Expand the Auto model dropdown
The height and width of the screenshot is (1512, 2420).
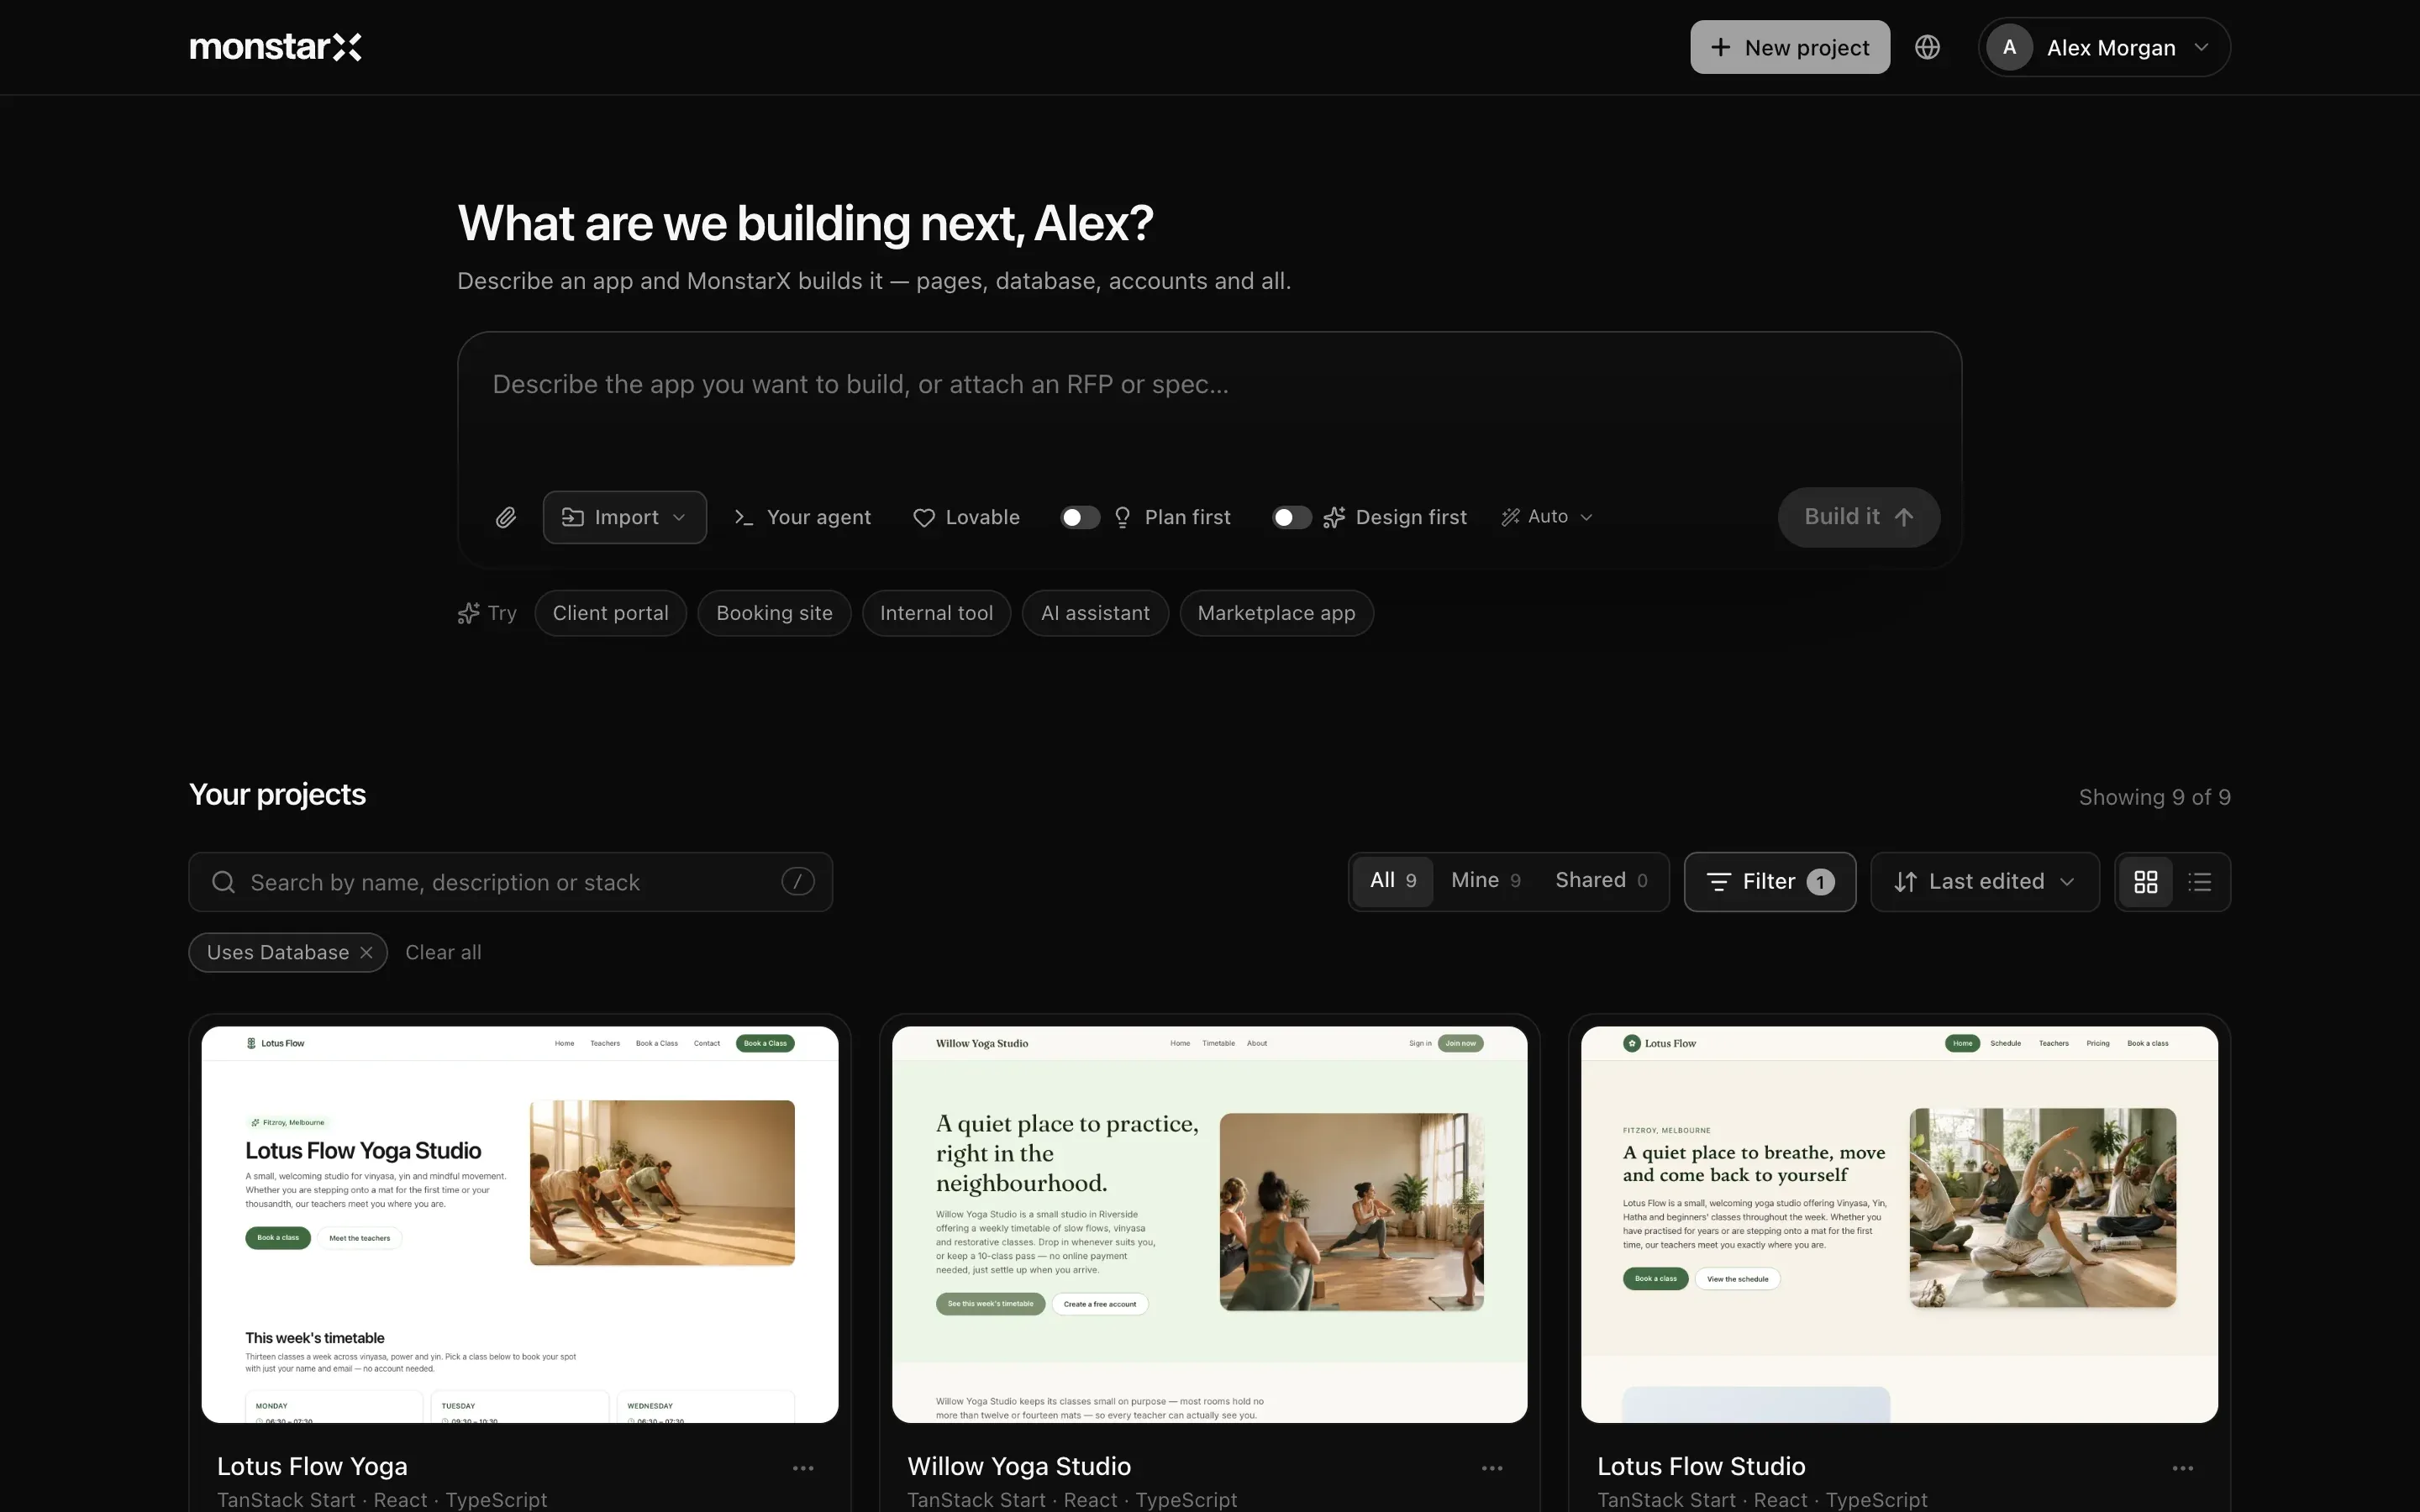coord(1546,517)
